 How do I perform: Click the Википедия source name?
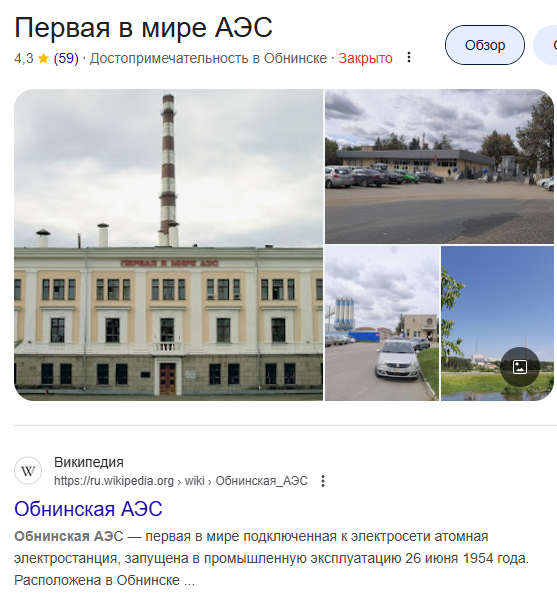pos(89,462)
